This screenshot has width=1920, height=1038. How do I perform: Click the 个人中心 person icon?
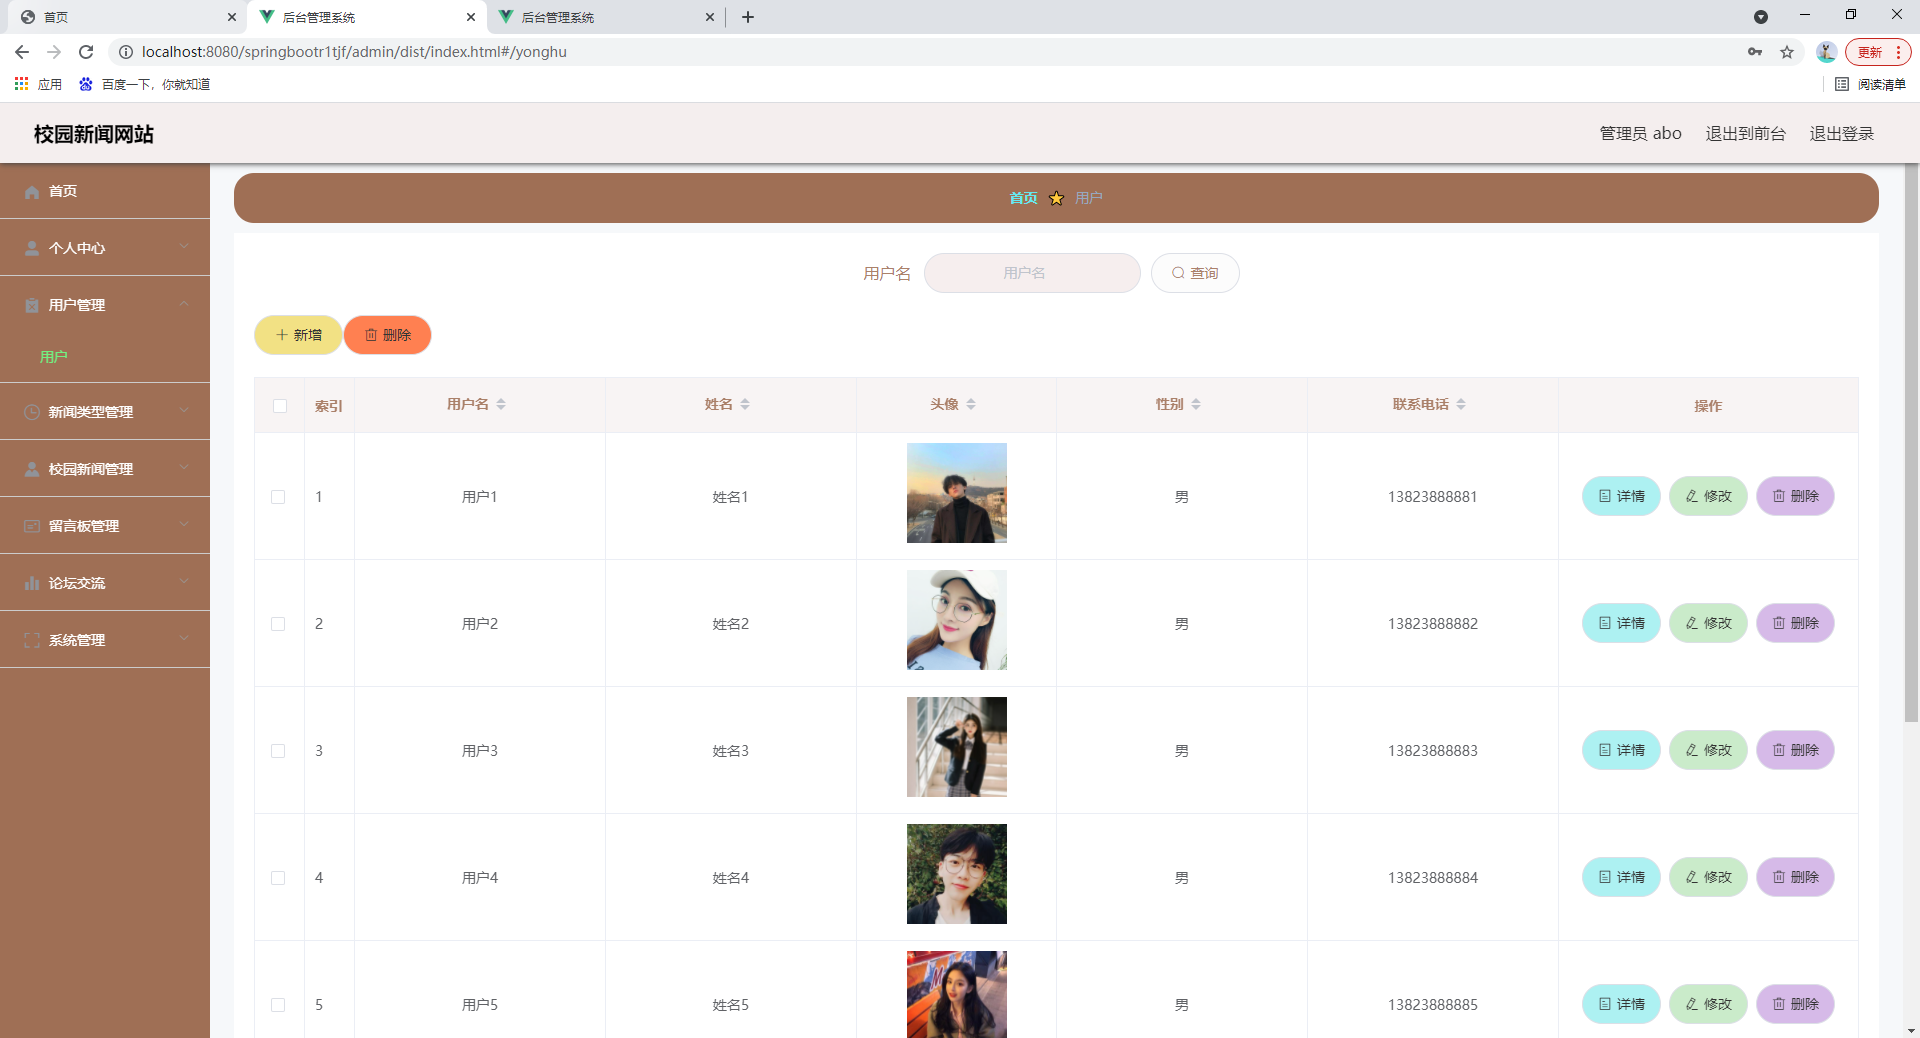point(32,248)
